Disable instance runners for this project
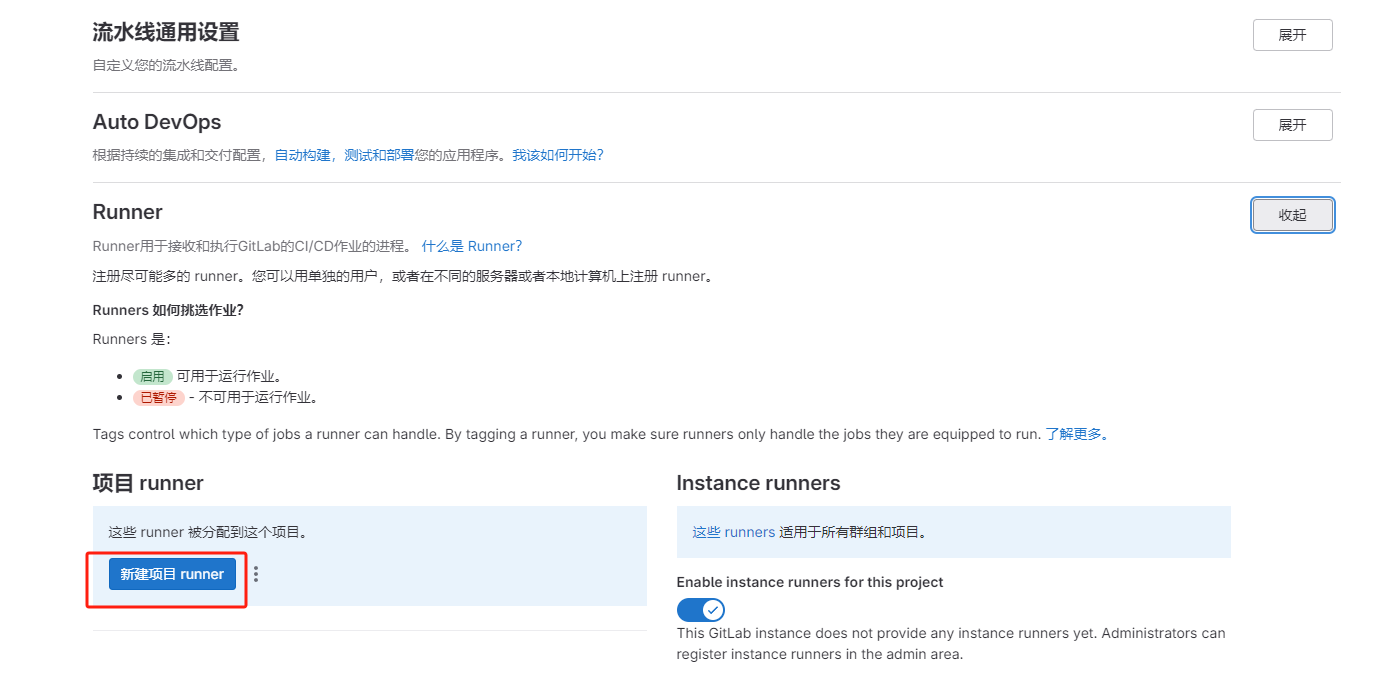The image size is (1395, 675). pyautogui.click(x=701, y=609)
